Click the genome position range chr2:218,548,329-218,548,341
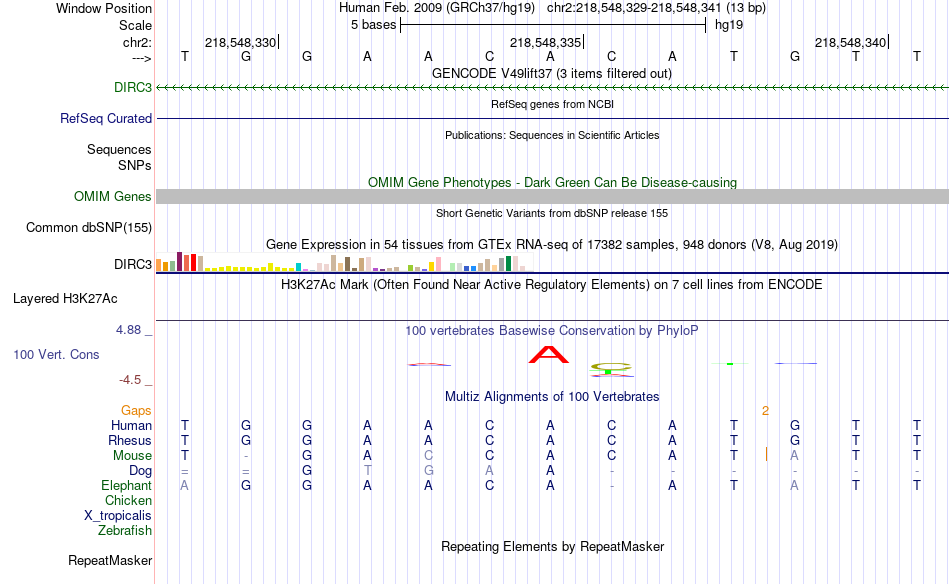This screenshot has width=950, height=584. click(x=634, y=8)
